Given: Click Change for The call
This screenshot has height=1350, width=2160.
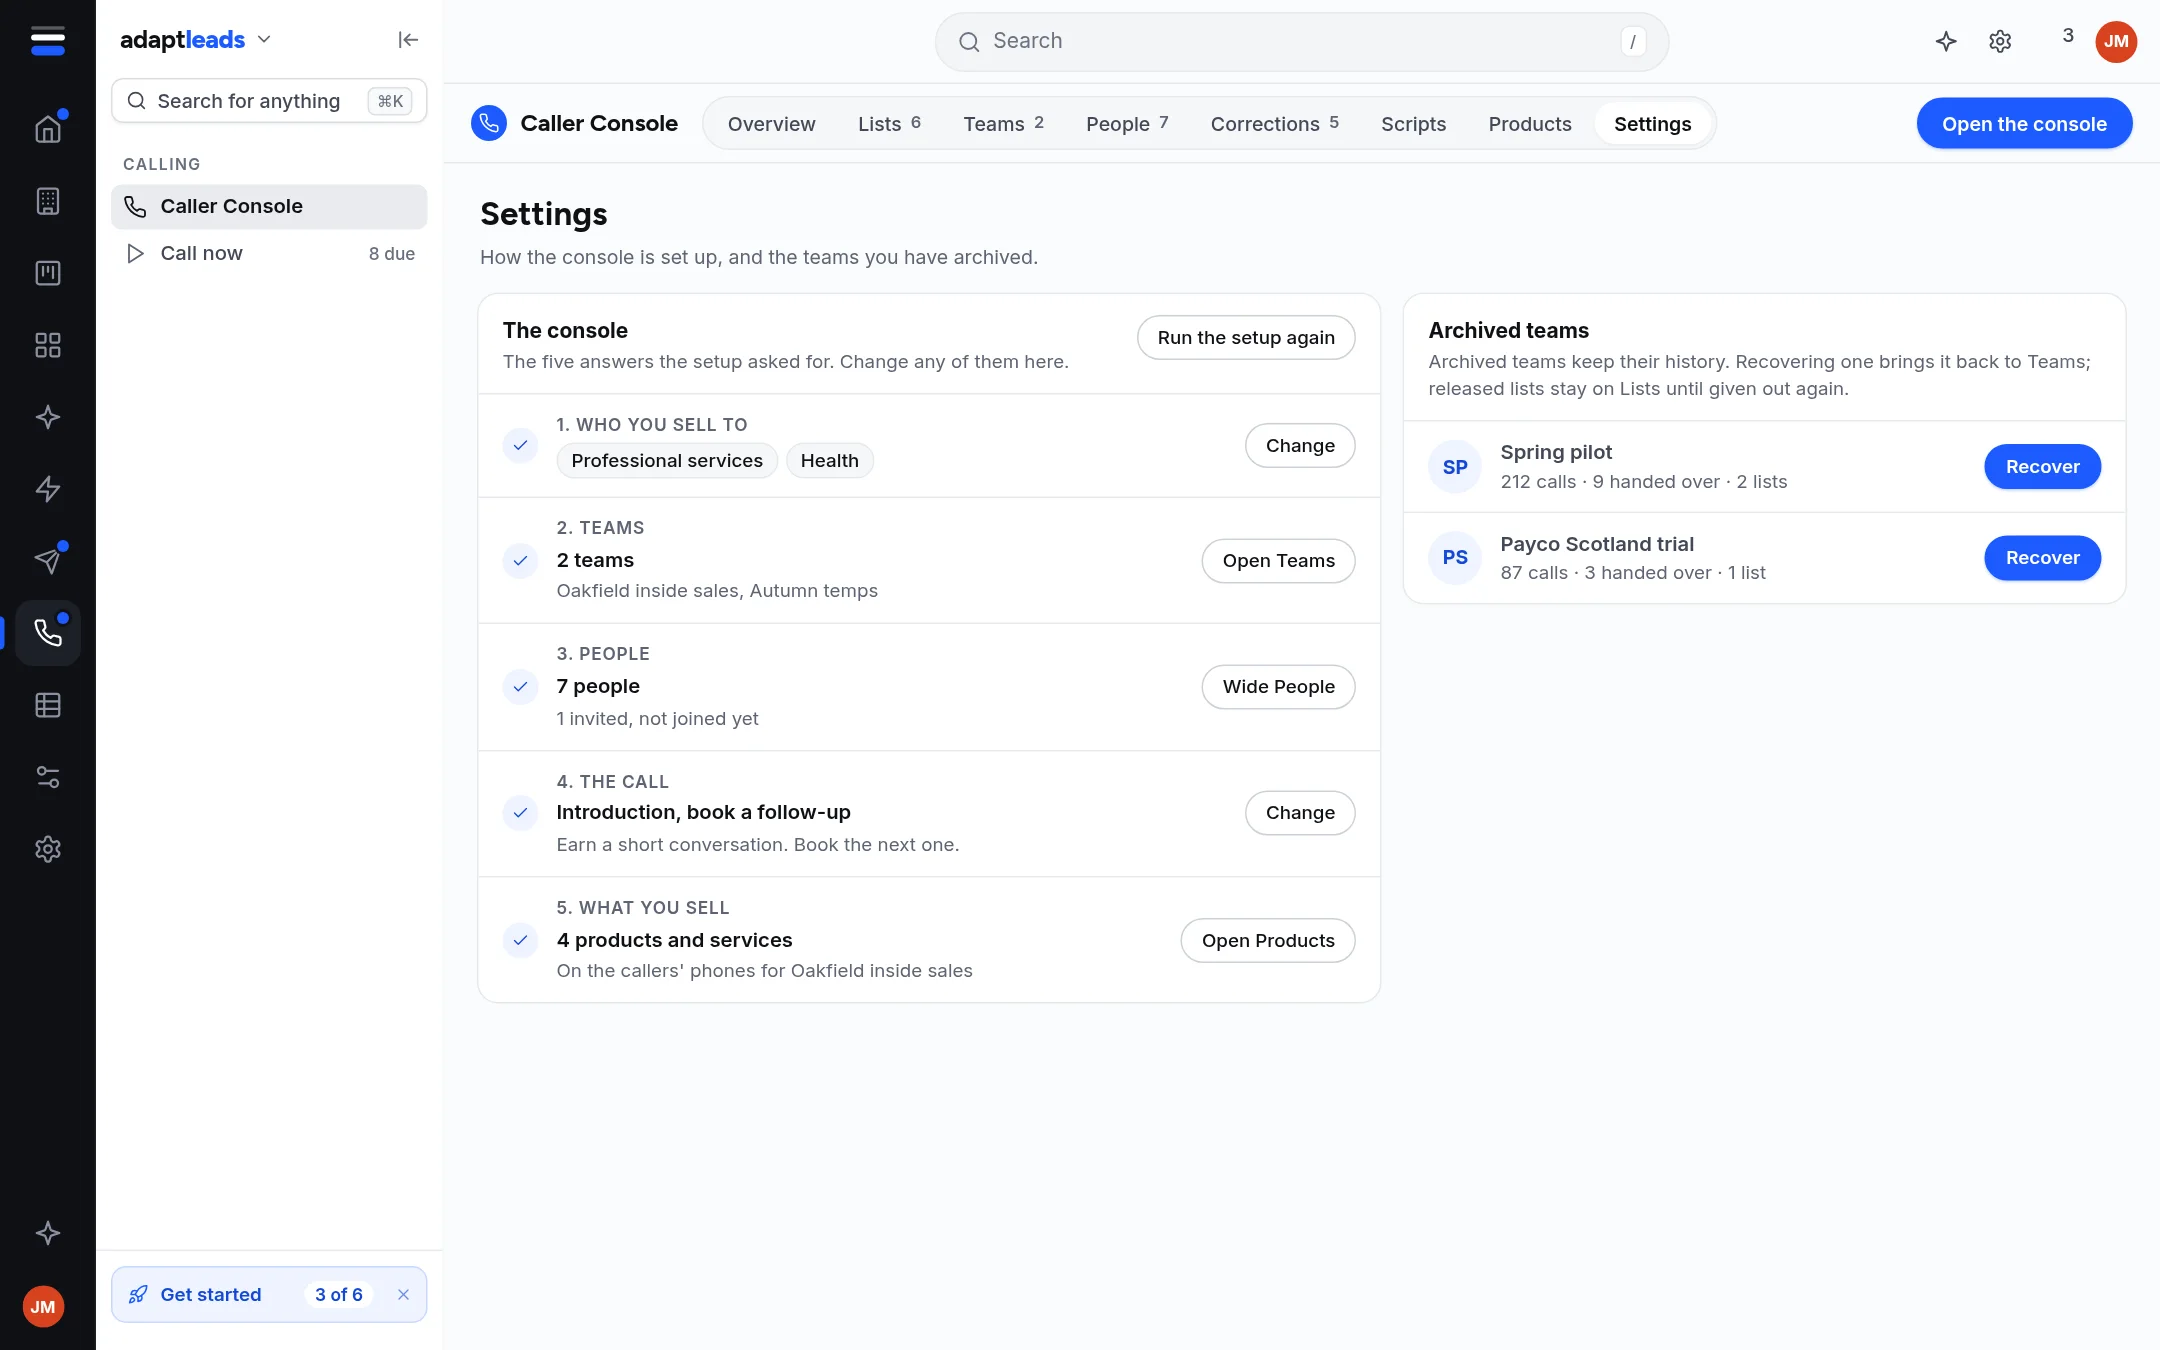Looking at the screenshot, I should click(x=1300, y=813).
